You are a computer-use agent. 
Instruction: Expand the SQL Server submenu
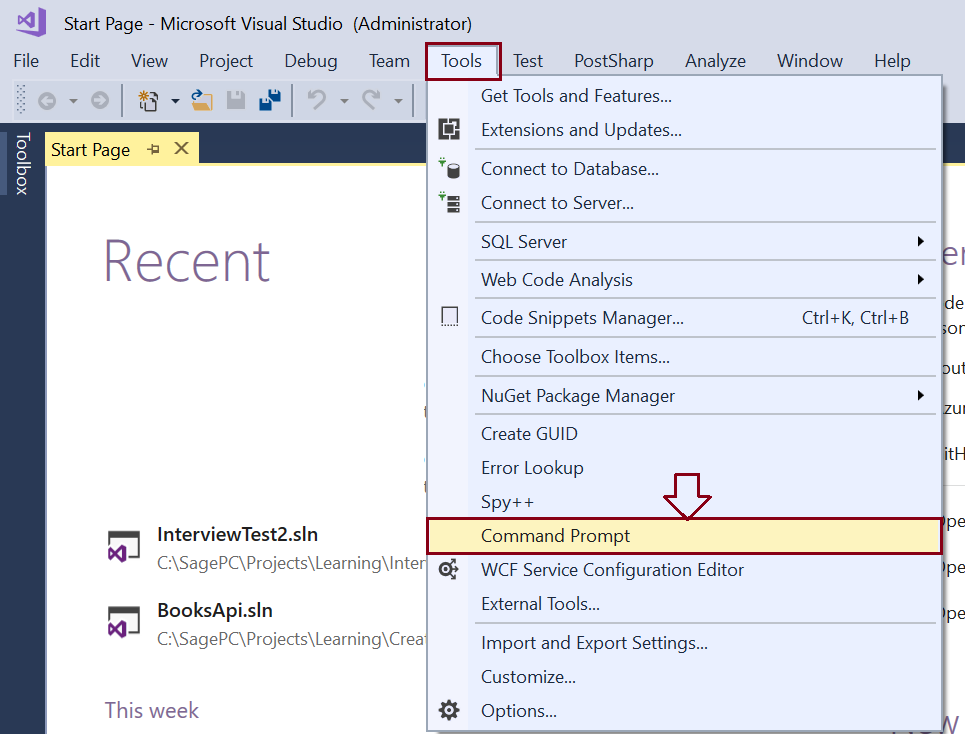pos(921,241)
